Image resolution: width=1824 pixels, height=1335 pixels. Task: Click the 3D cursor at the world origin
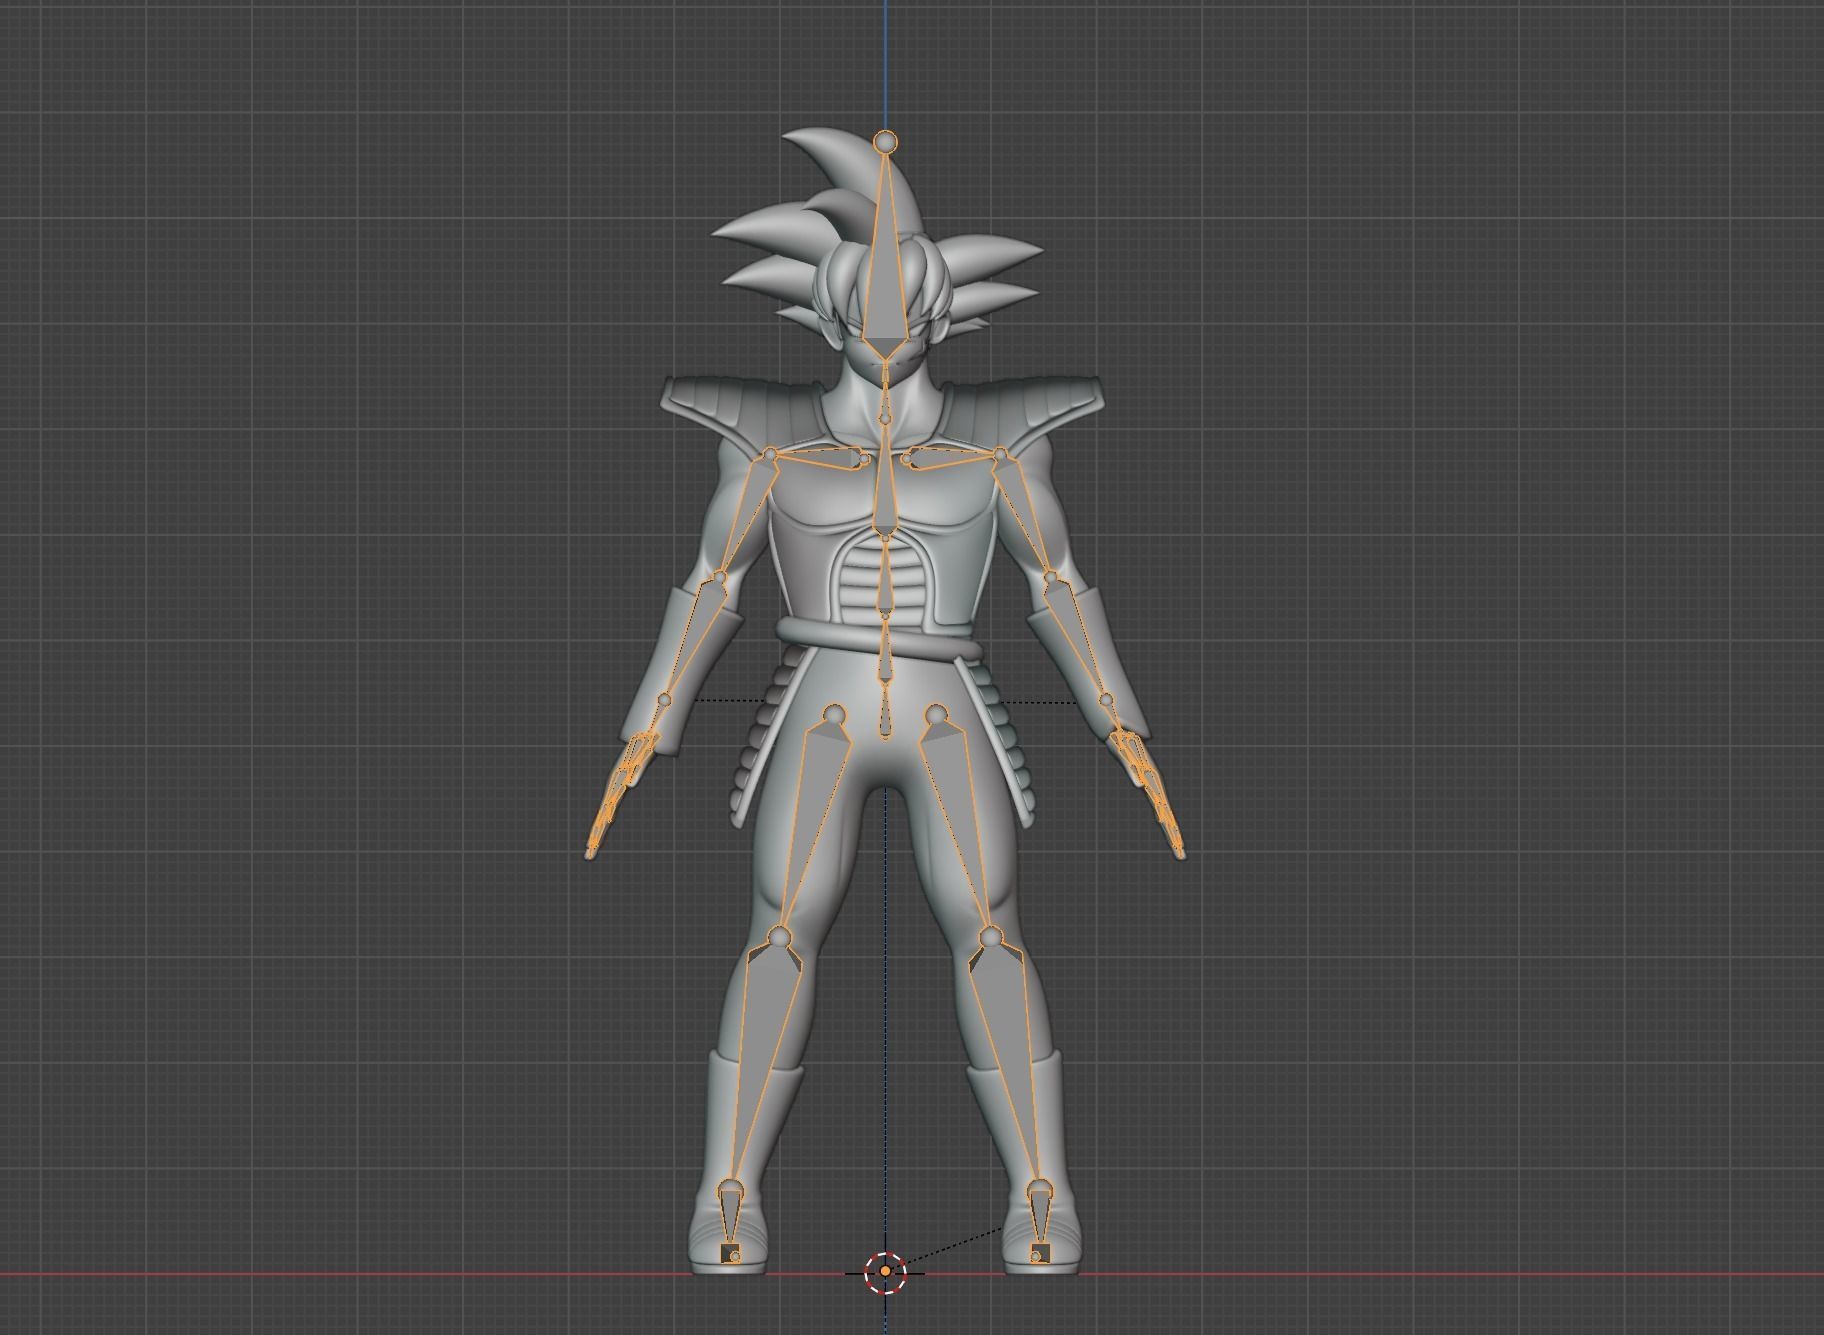(885, 1272)
